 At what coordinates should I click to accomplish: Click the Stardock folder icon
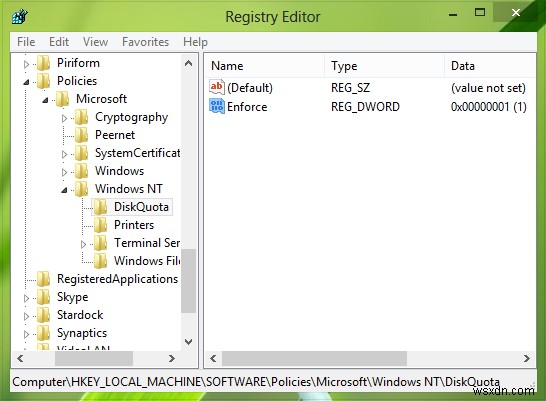[44, 315]
